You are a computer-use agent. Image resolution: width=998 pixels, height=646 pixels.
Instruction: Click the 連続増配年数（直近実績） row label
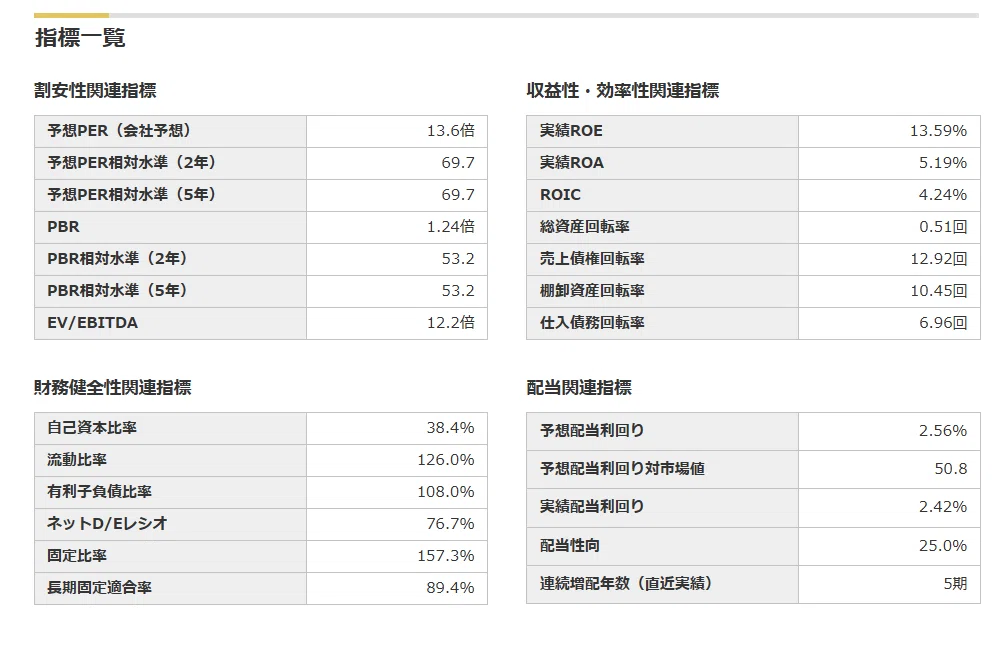(626, 583)
